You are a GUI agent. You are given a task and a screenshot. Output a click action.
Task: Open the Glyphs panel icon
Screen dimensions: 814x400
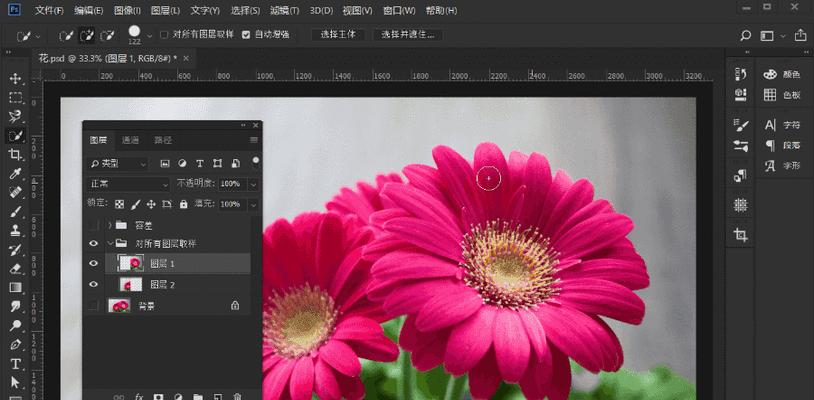(x=770, y=167)
